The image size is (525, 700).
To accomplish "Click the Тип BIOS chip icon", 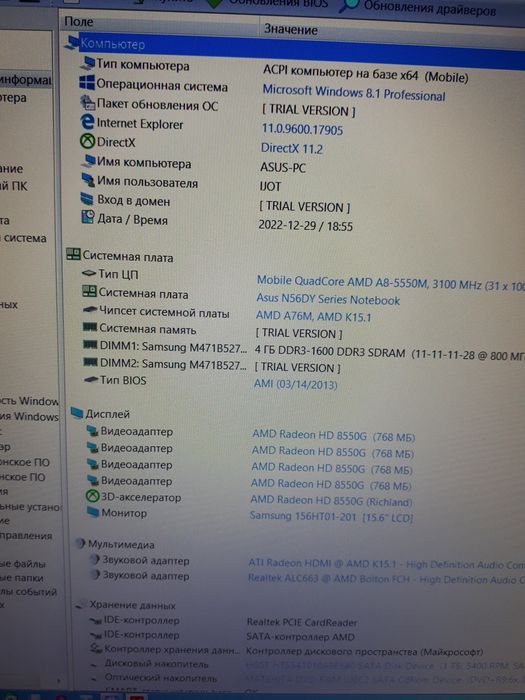I will [91, 379].
